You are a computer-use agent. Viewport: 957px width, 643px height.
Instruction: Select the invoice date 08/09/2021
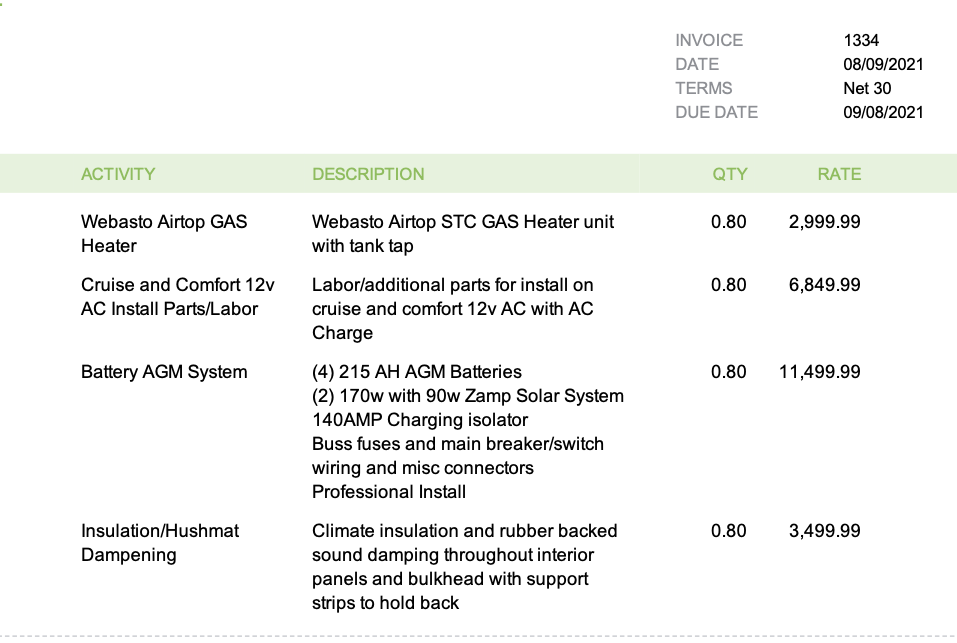coord(883,64)
